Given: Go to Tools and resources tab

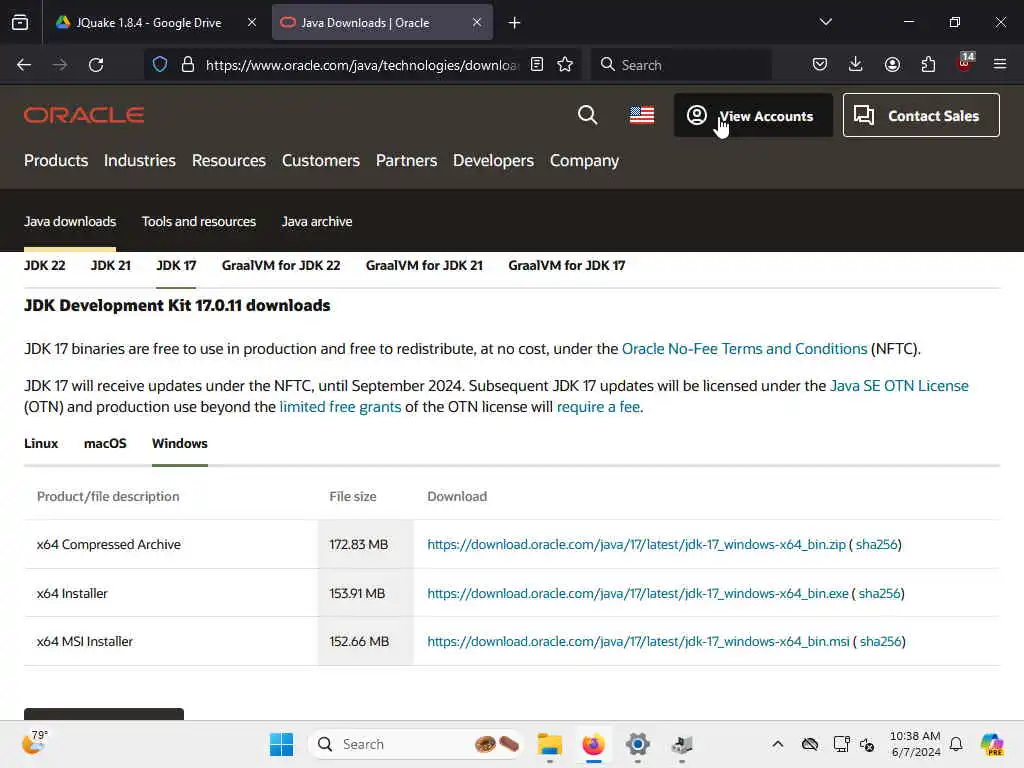Looking at the screenshot, I should (199, 221).
